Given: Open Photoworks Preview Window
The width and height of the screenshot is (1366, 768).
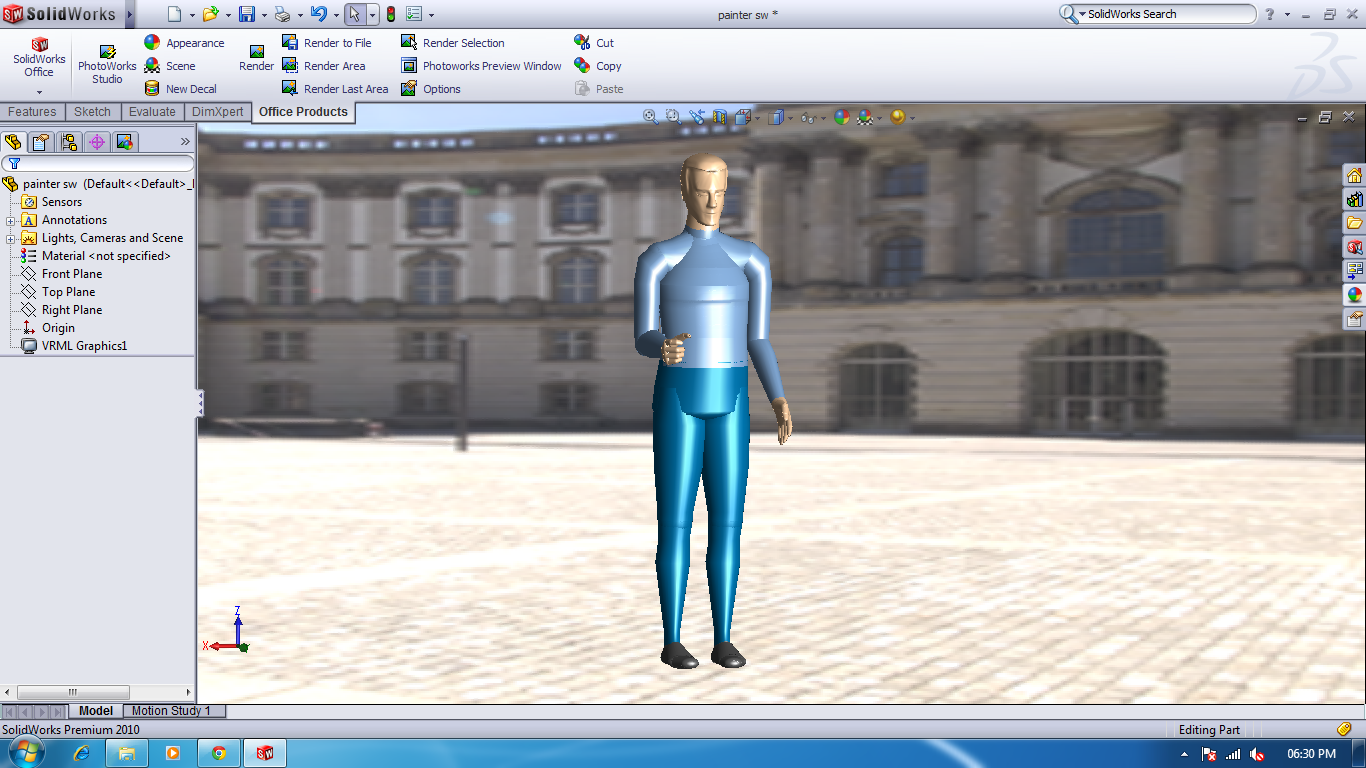Looking at the screenshot, I should 481,66.
